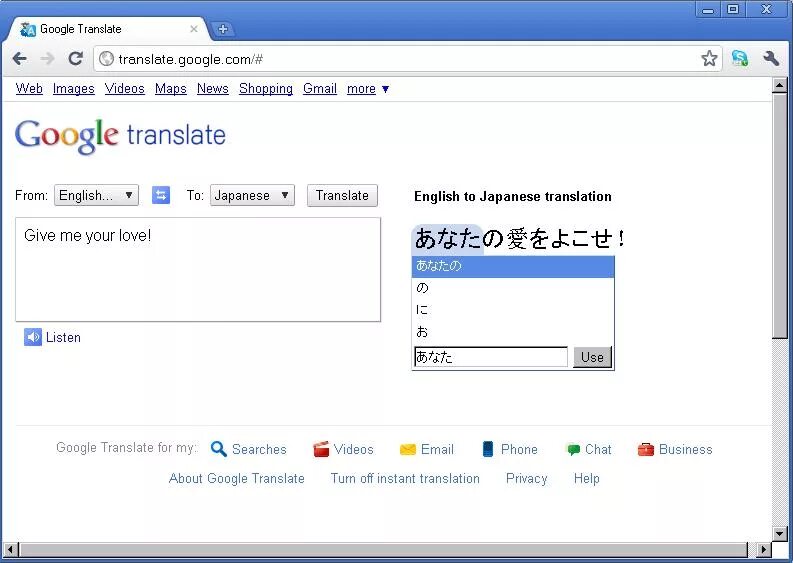Click the Use button
This screenshot has width=793, height=563.
pyautogui.click(x=592, y=357)
